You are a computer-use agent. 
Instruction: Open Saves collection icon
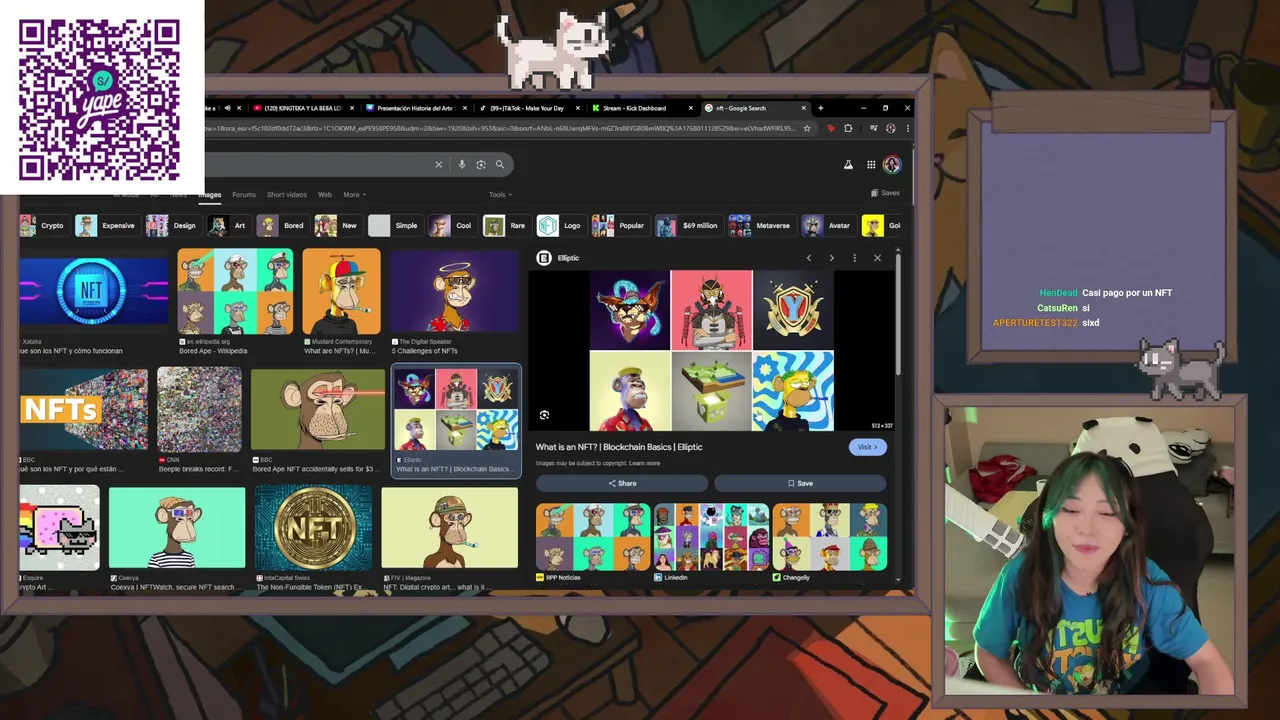[885, 193]
